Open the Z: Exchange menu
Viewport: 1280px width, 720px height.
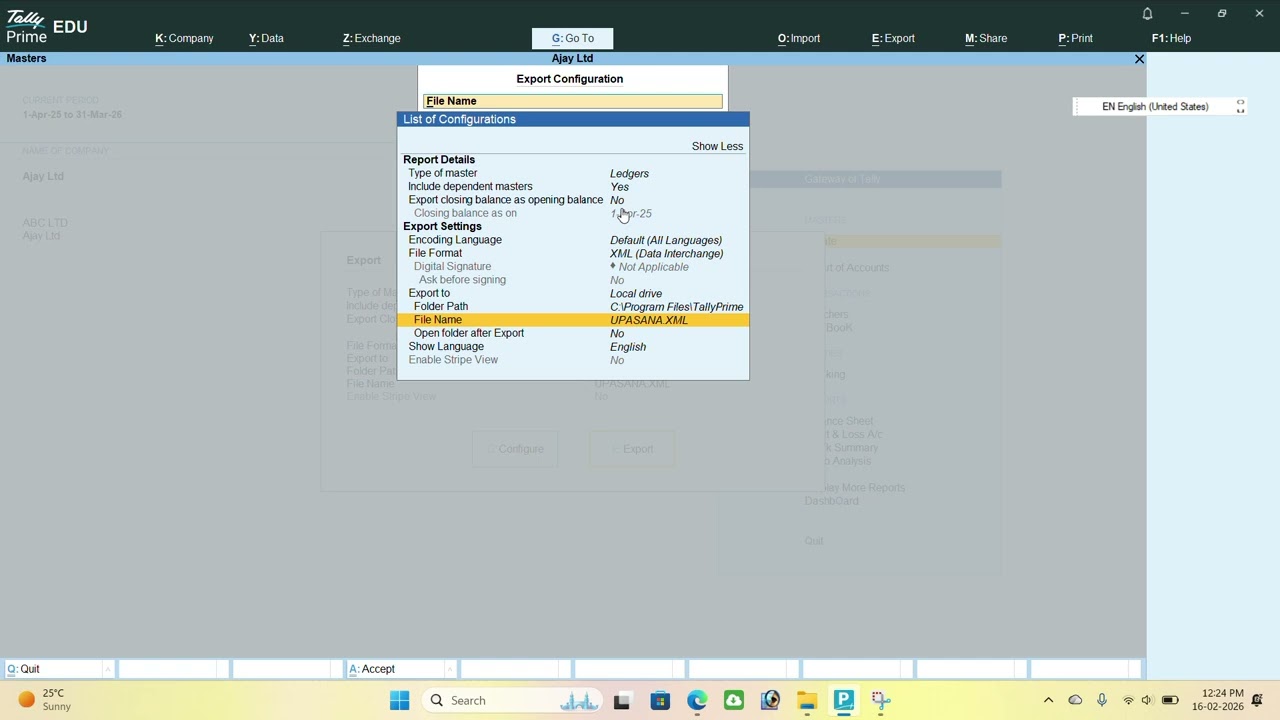click(371, 38)
